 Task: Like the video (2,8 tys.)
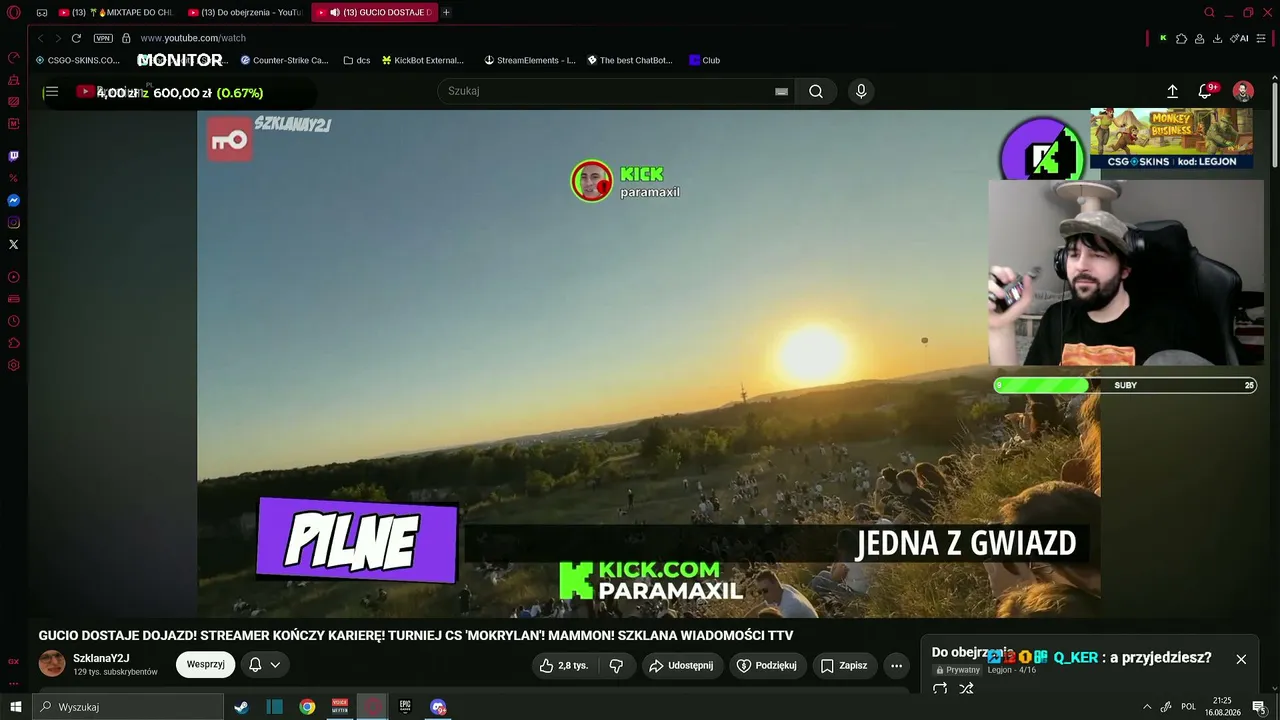[x=564, y=665]
